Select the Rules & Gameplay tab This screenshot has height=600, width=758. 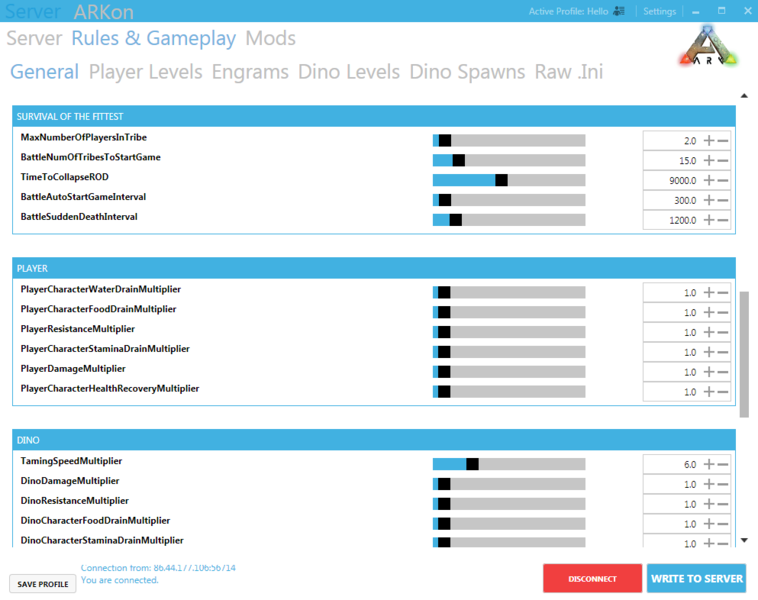153,38
